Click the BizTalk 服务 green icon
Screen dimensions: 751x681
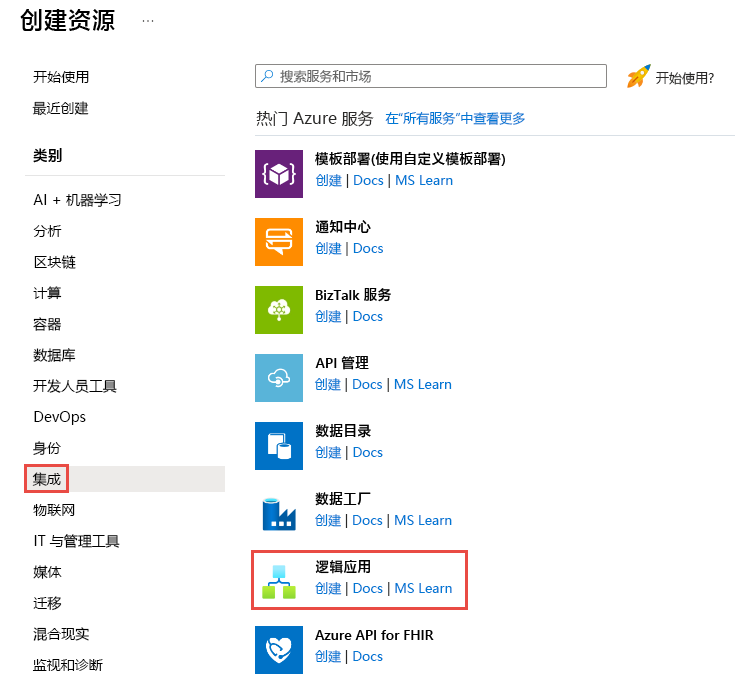click(x=279, y=310)
